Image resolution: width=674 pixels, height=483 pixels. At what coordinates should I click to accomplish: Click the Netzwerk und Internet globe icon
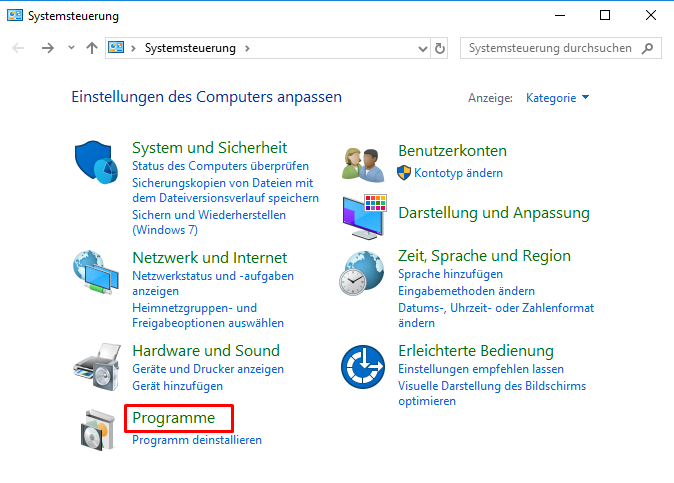[x=96, y=272]
